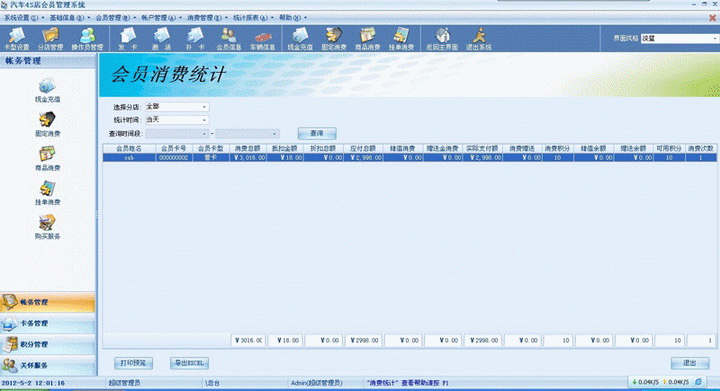
Task: Click Admin(超级管理员) in status bar
Action: point(316,383)
